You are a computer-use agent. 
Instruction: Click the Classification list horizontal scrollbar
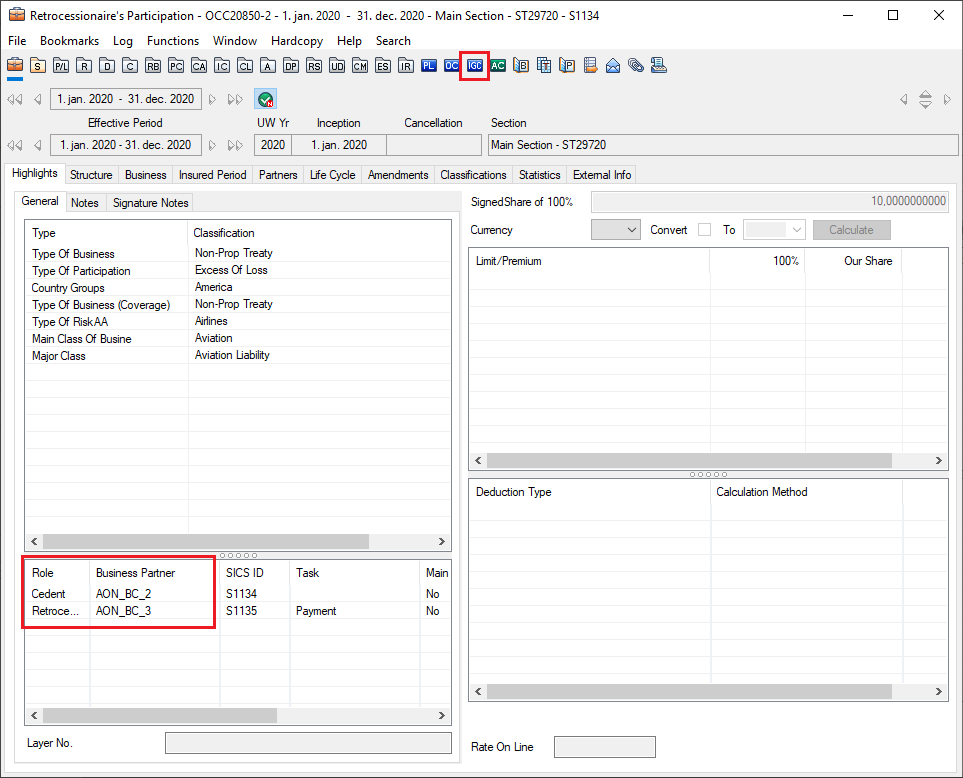tap(205, 541)
